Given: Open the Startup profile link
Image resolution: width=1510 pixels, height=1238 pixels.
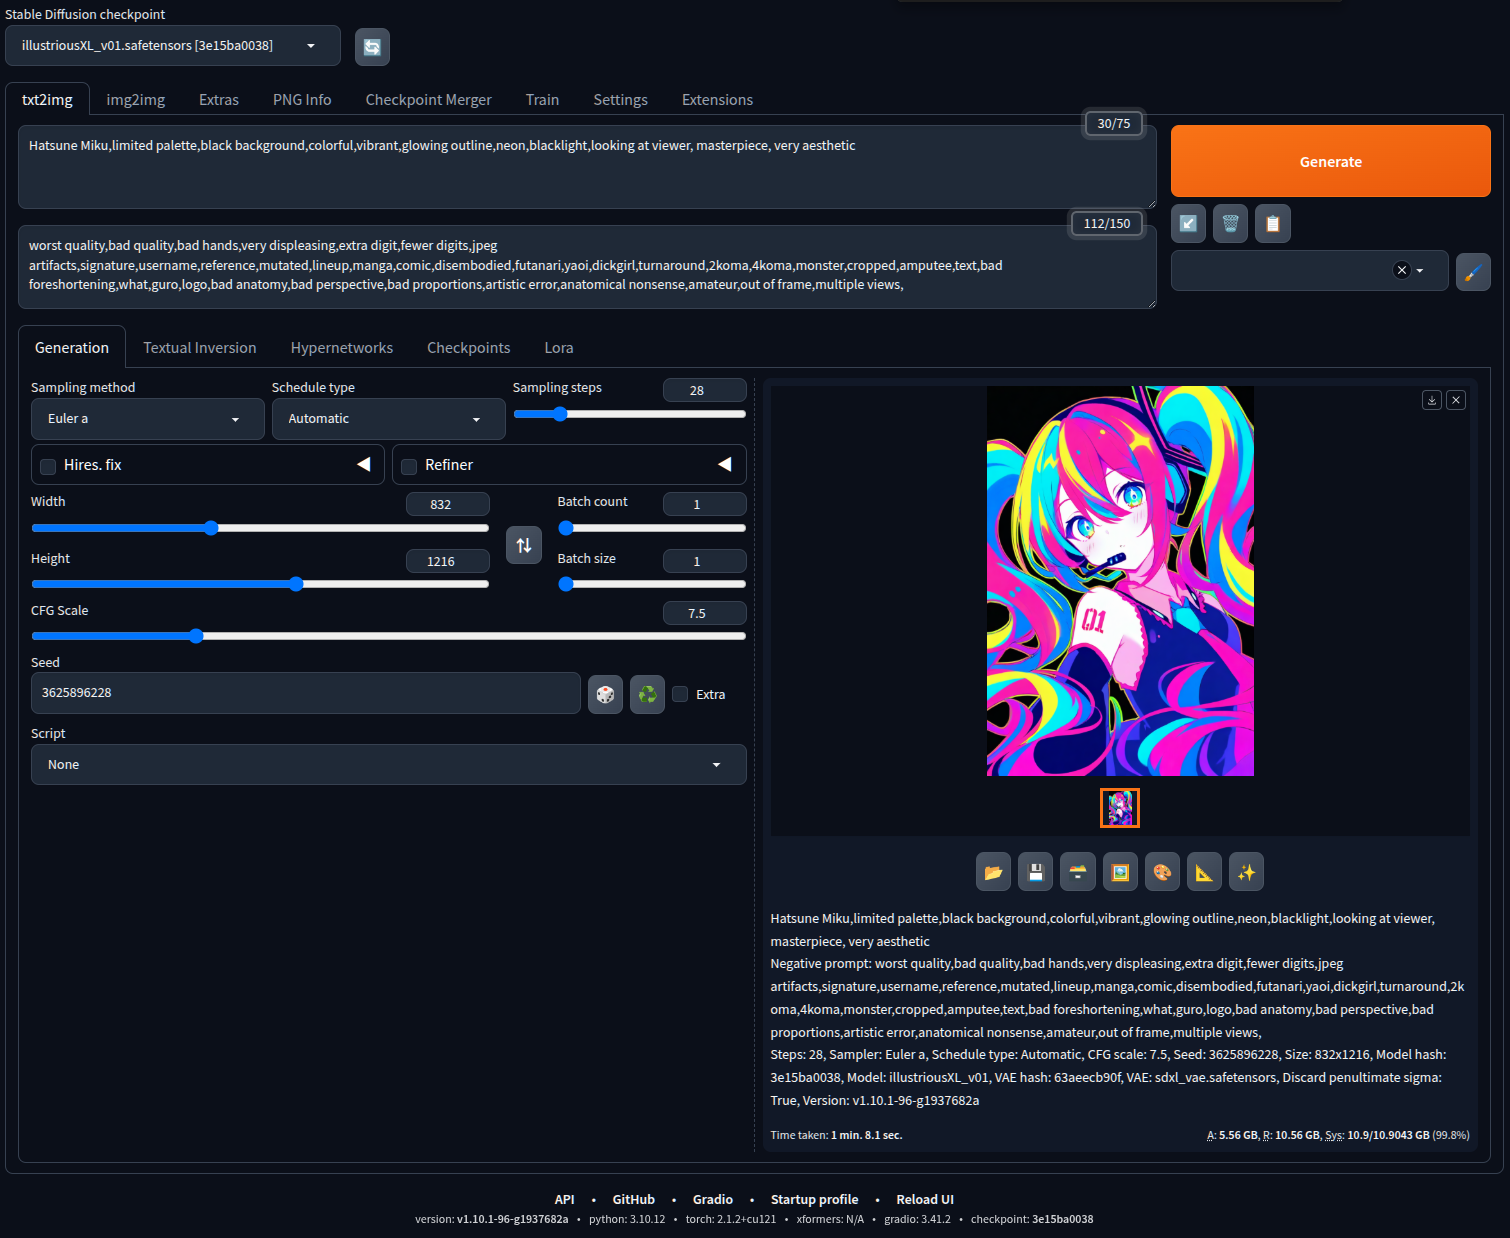Looking at the screenshot, I should point(815,1200).
